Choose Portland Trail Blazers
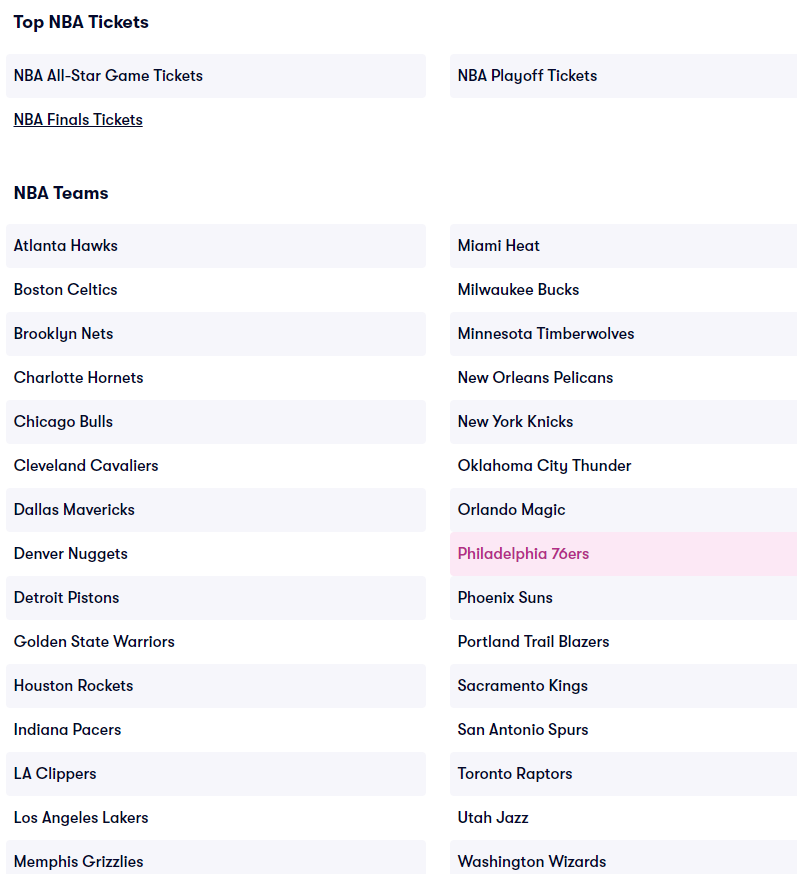This screenshot has width=797, height=874. (623, 642)
